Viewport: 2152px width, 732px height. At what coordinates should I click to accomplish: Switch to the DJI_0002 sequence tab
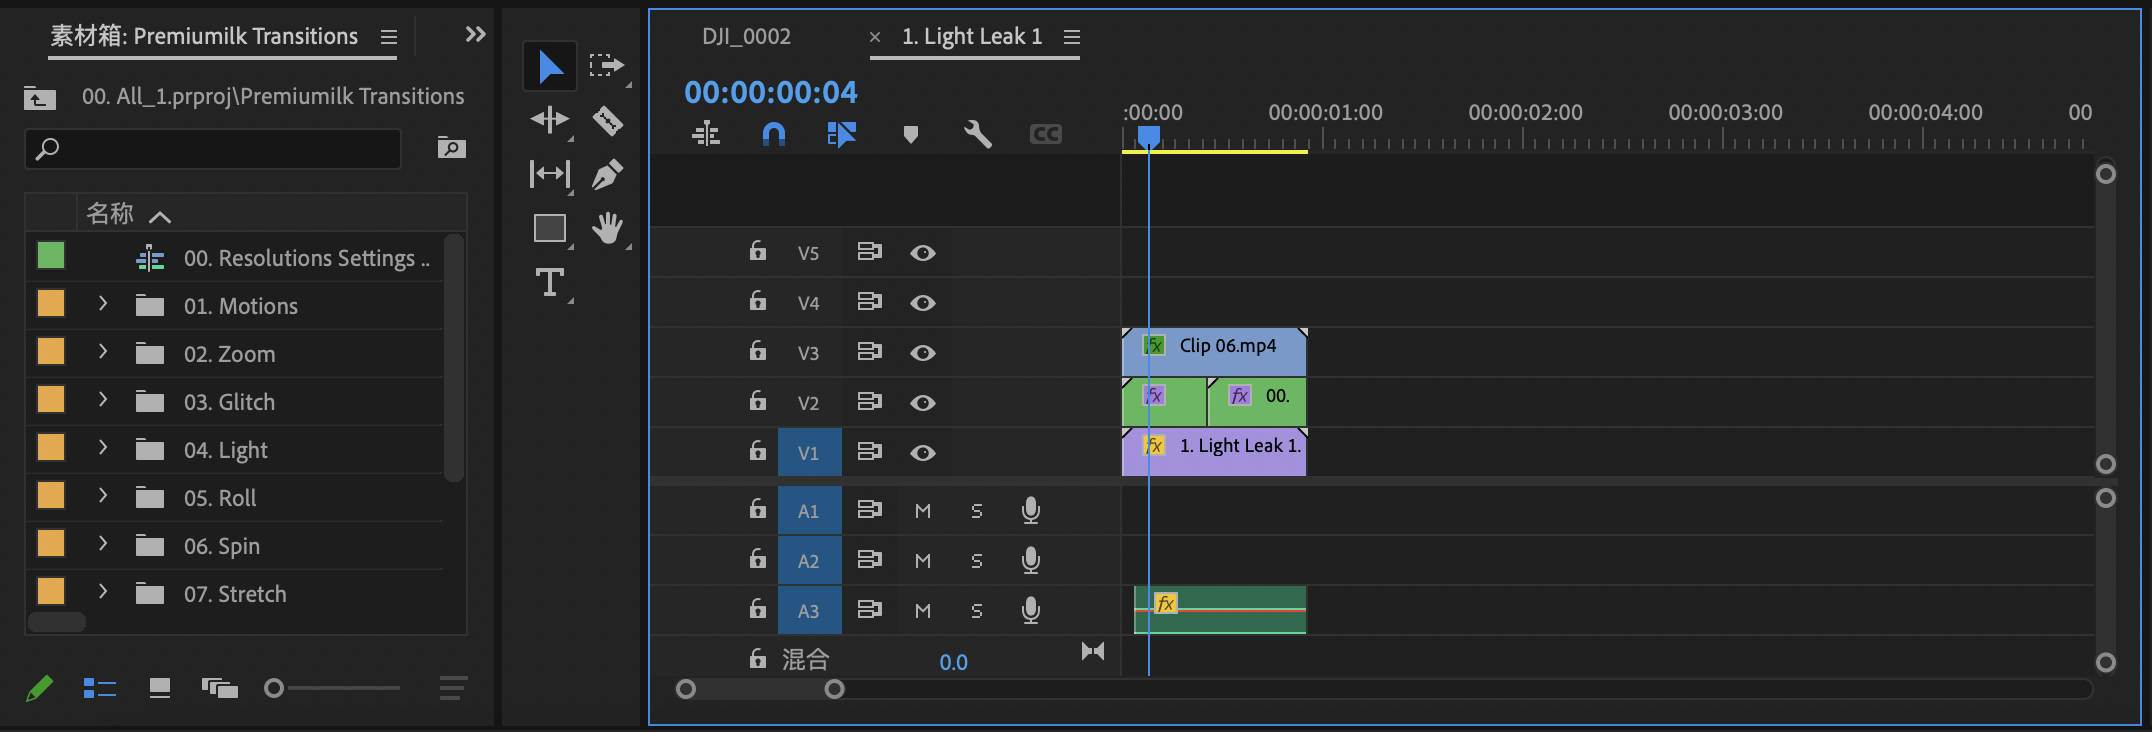click(746, 37)
